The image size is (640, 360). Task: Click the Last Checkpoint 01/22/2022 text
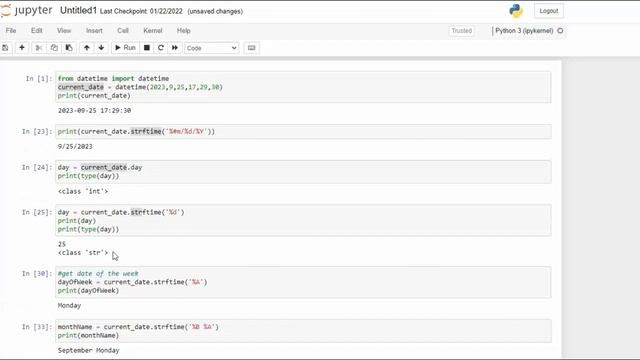click(141, 11)
